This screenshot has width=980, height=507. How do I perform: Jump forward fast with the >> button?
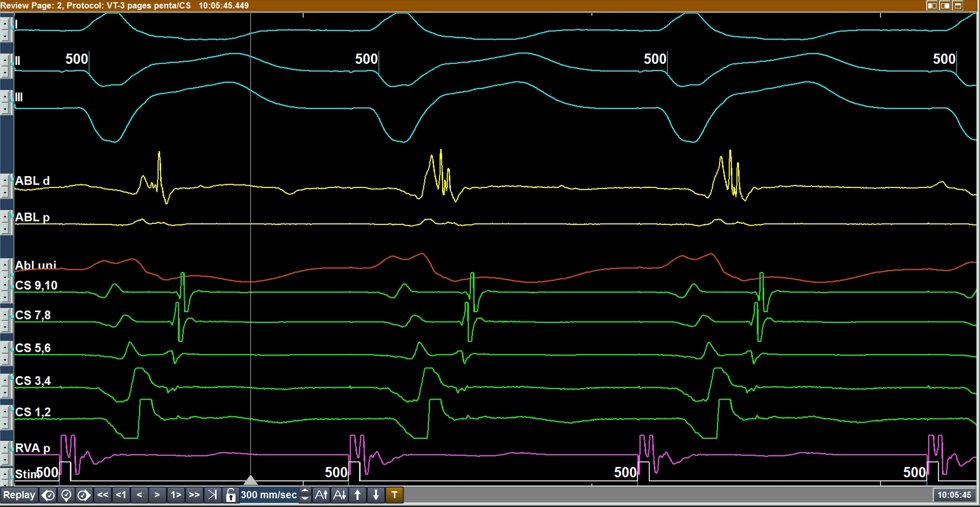[x=194, y=495]
